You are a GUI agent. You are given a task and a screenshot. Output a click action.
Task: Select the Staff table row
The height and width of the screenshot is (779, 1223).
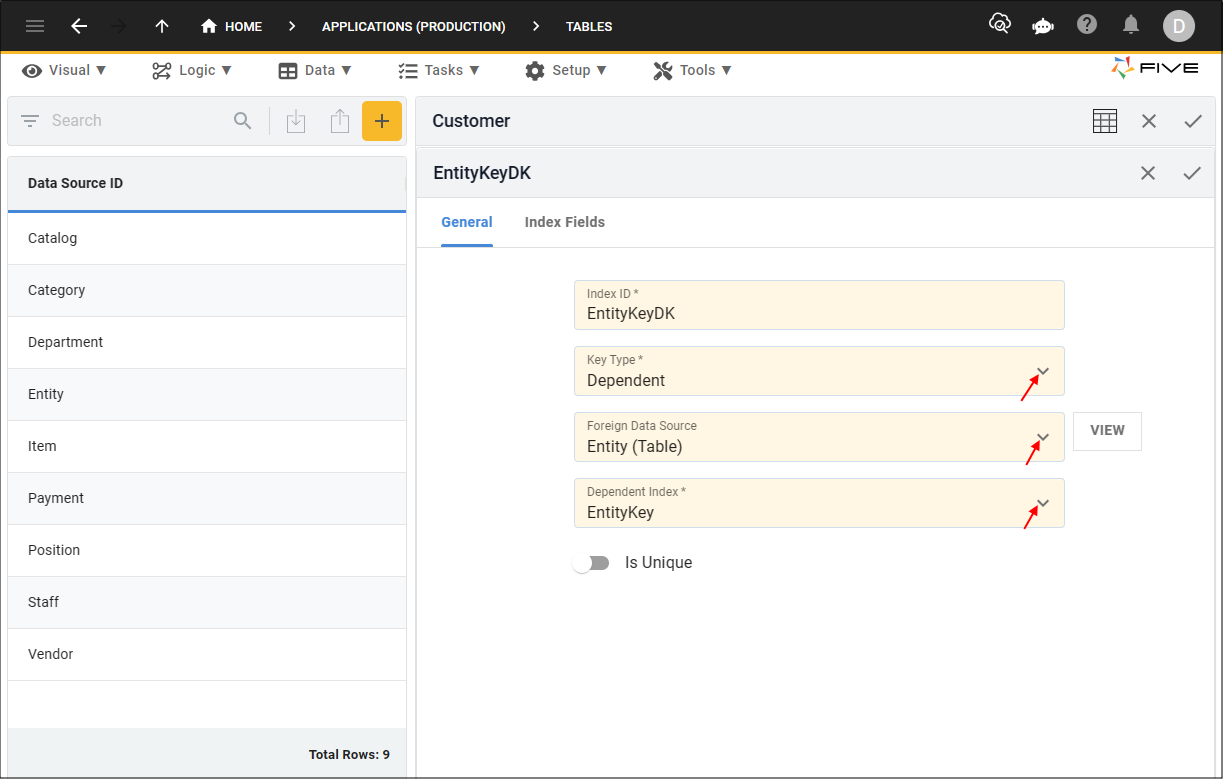pyautogui.click(x=207, y=602)
